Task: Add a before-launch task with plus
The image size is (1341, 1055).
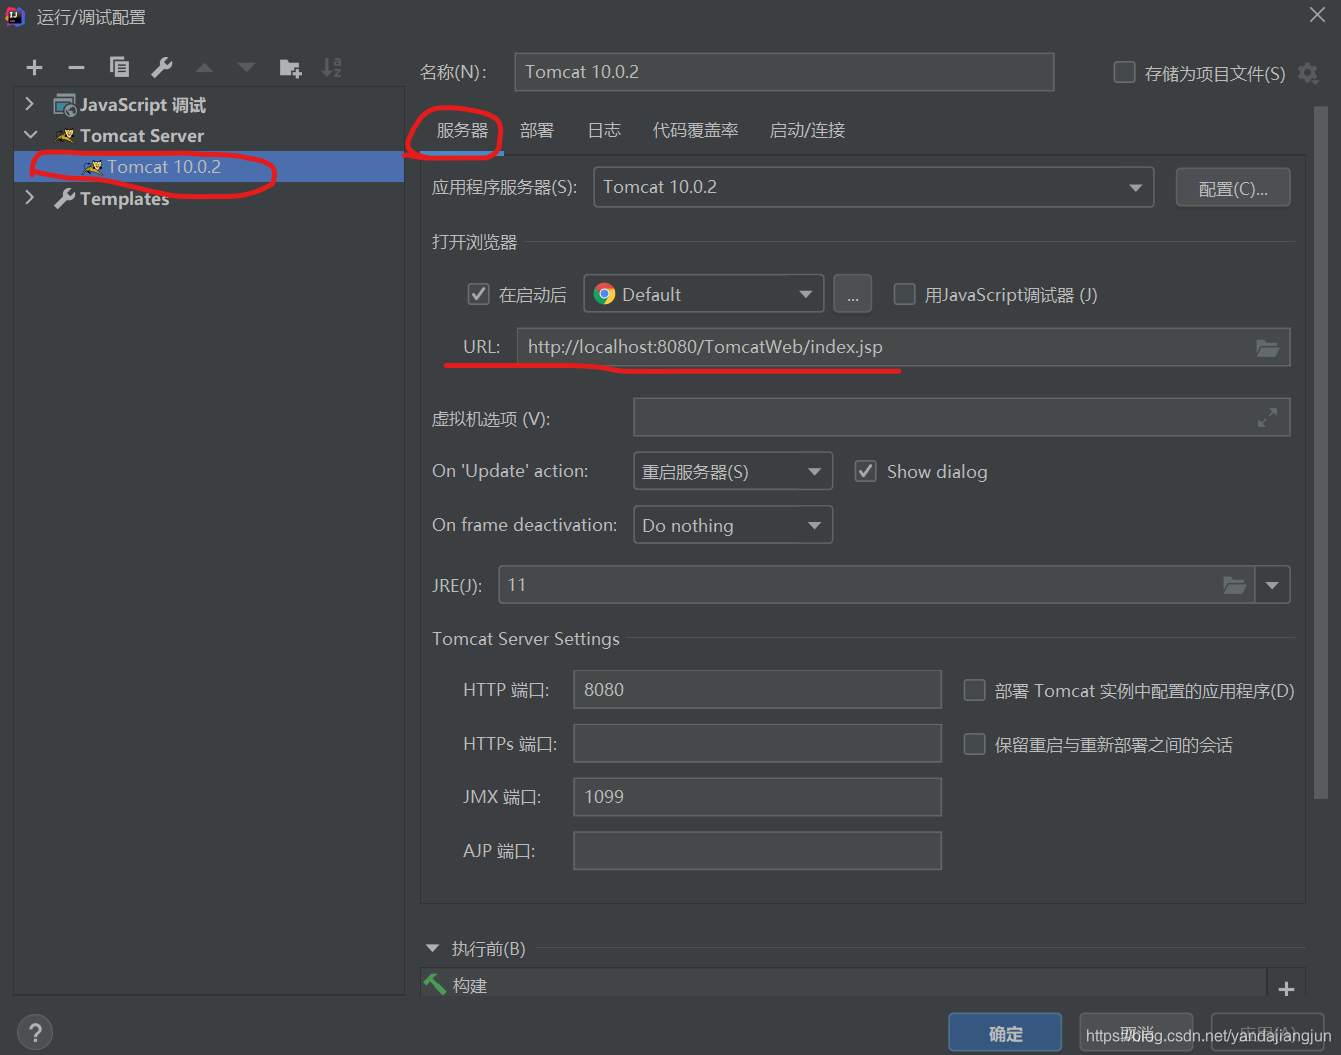Action: point(1286,988)
